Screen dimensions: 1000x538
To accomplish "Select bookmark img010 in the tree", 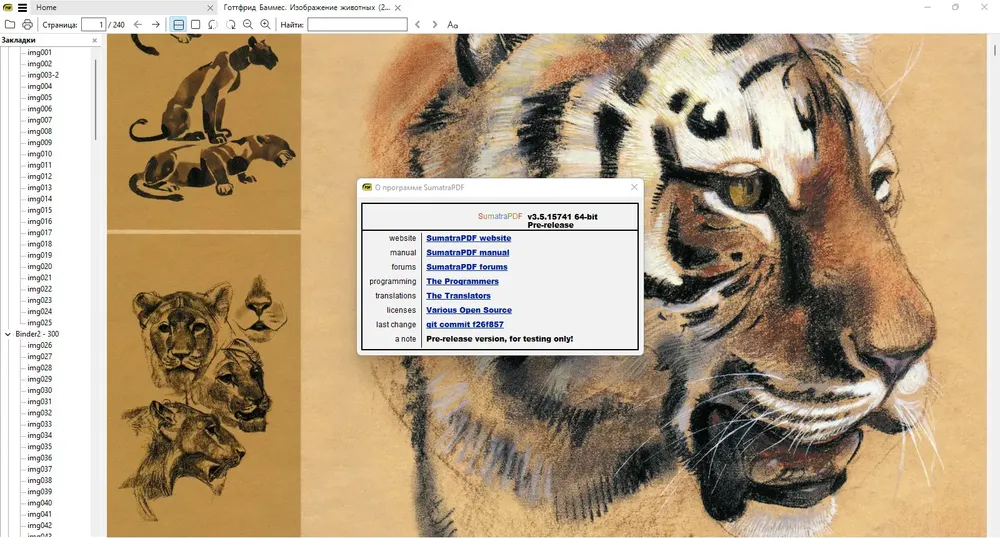I will [39, 154].
